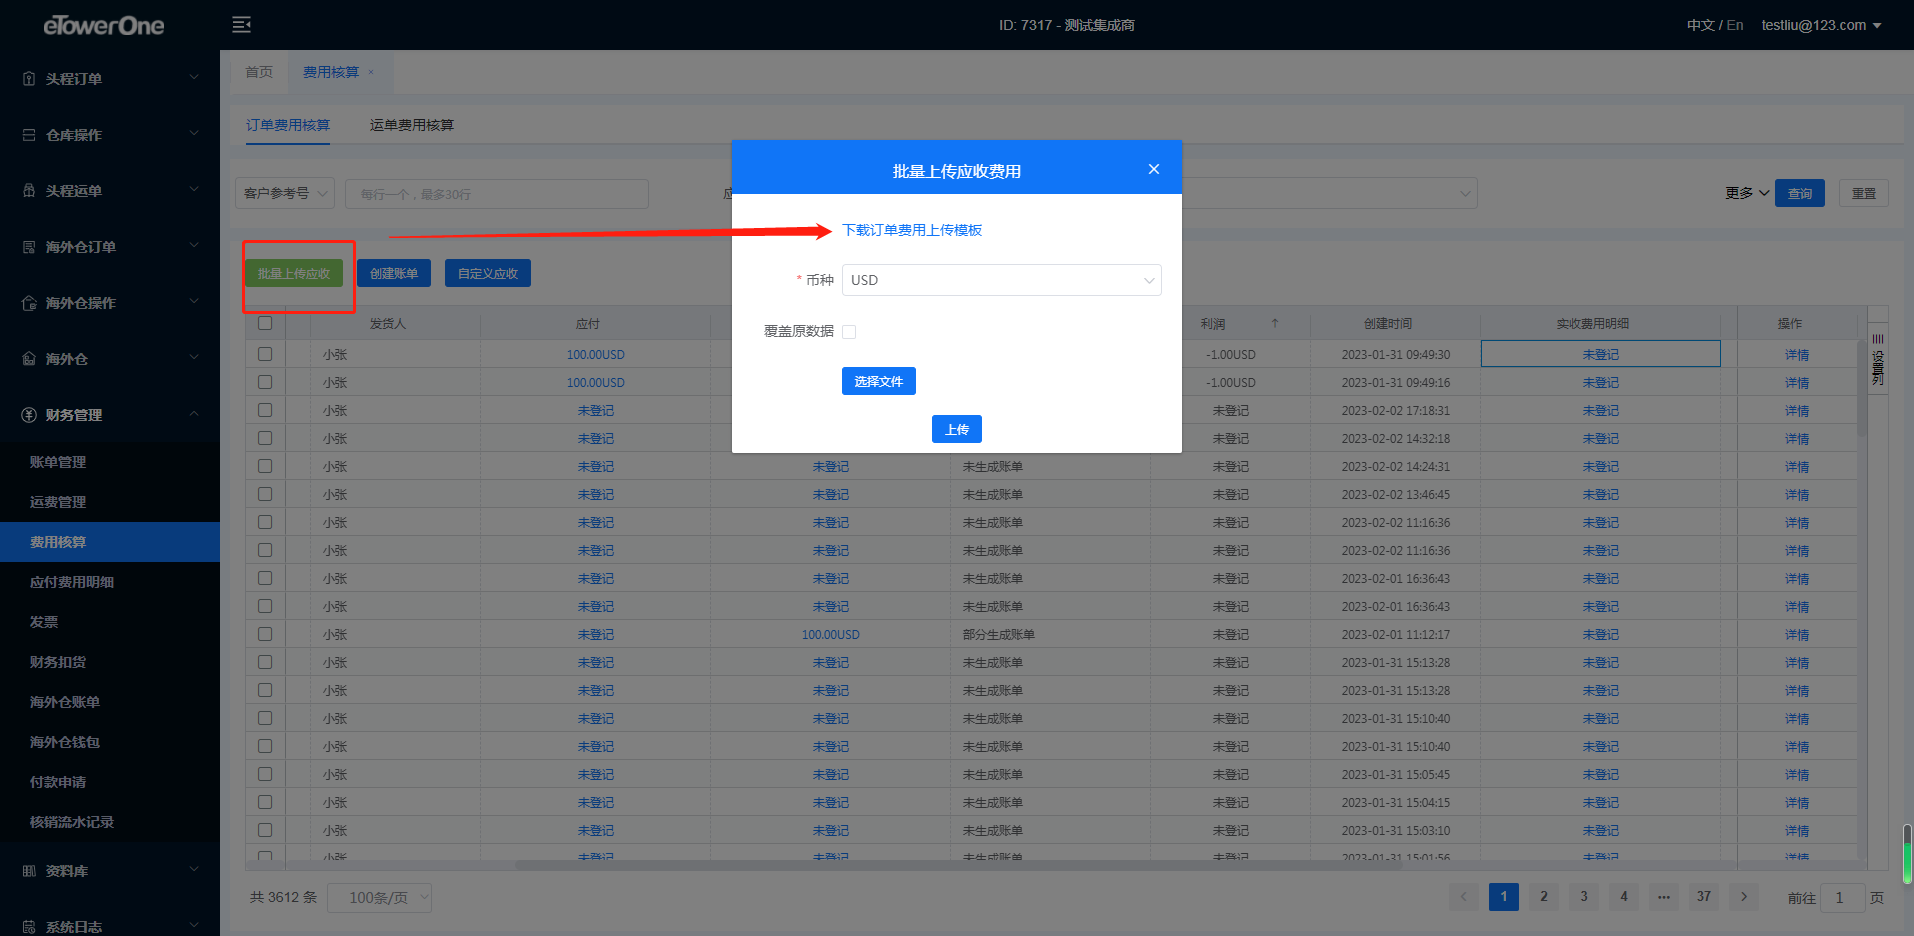The width and height of the screenshot is (1914, 936).
Task: Close the 批量上传应收费用 dialog
Action: click(1154, 169)
